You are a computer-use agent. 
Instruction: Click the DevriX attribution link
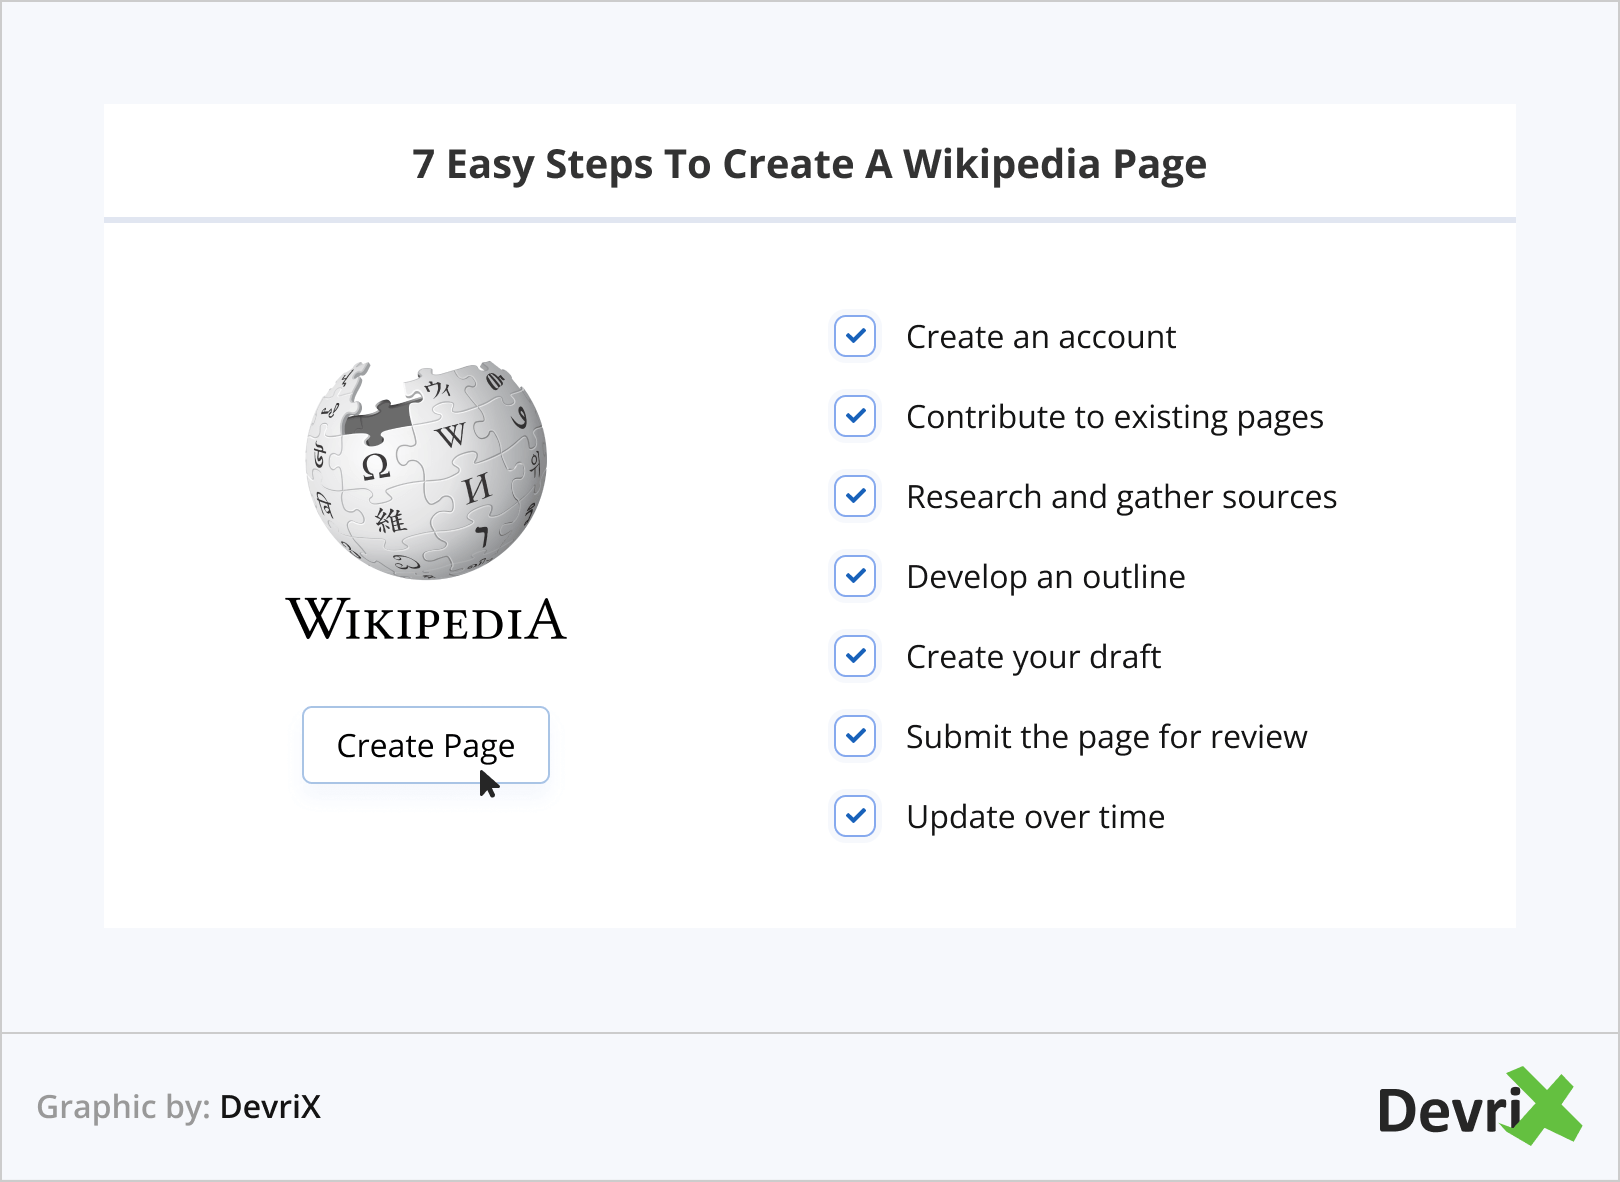pyautogui.click(x=270, y=1108)
